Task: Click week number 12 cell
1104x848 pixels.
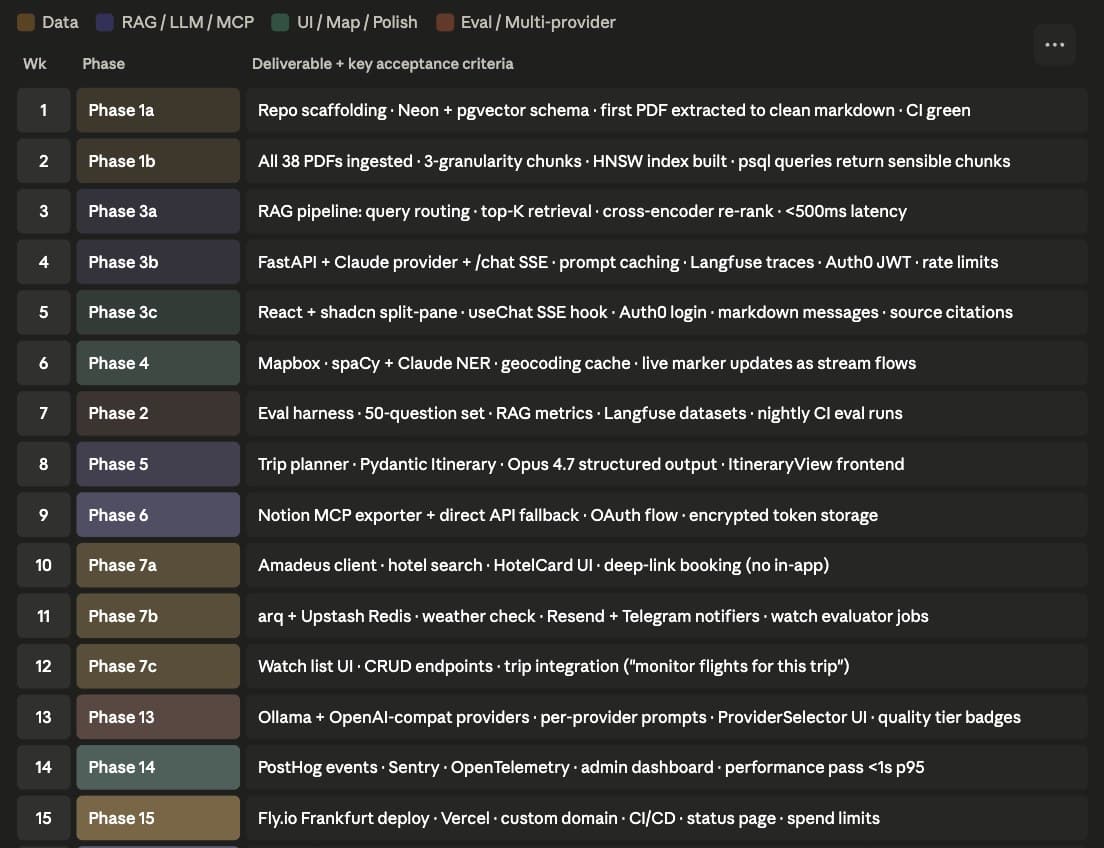Action: tap(44, 666)
